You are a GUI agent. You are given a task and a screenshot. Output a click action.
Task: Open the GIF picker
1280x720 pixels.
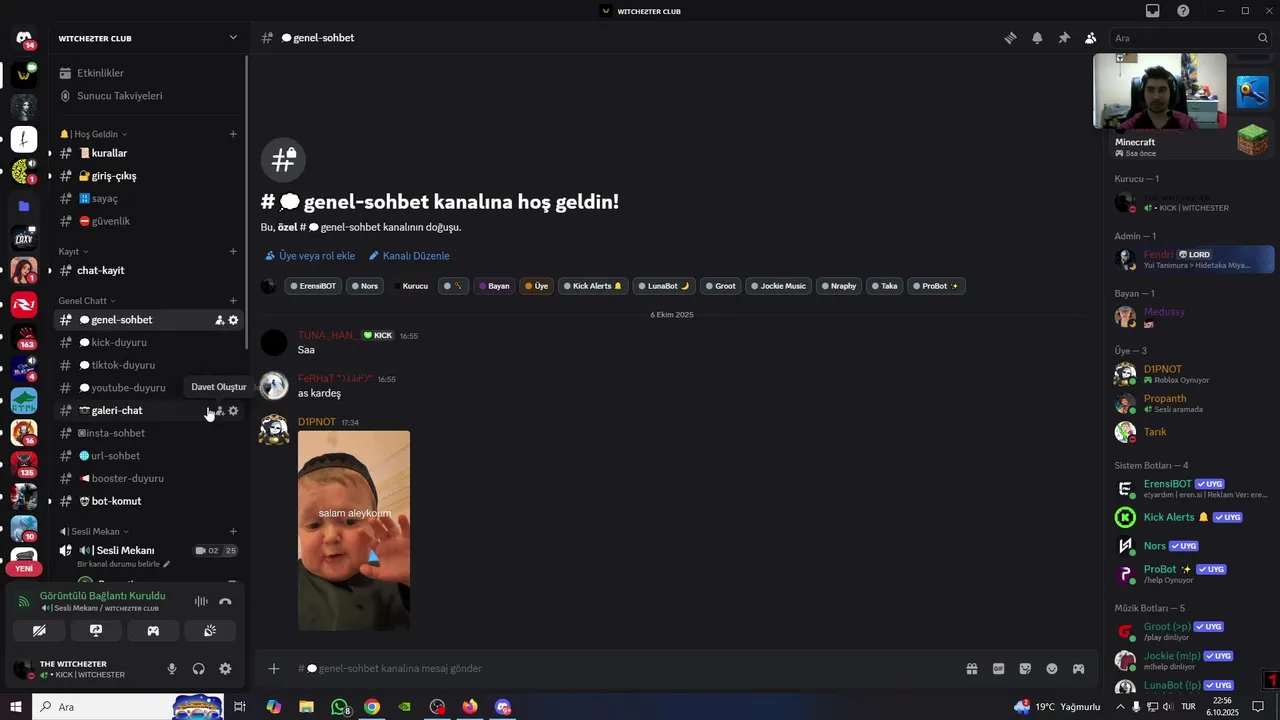point(998,669)
